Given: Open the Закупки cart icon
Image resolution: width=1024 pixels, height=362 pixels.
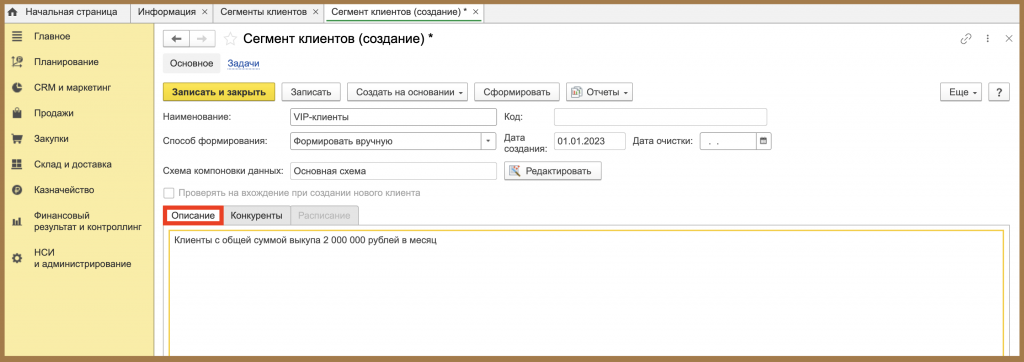Looking at the screenshot, I should point(17,139).
